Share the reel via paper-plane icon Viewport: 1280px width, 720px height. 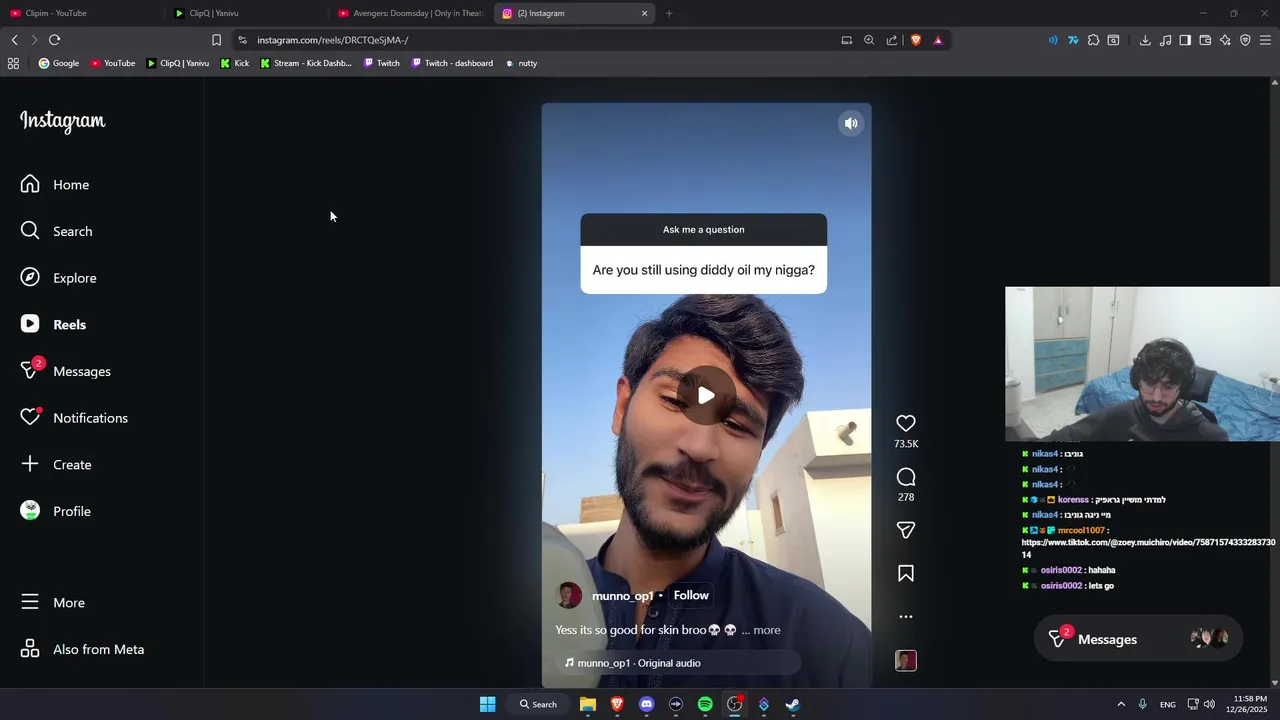(x=906, y=530)
